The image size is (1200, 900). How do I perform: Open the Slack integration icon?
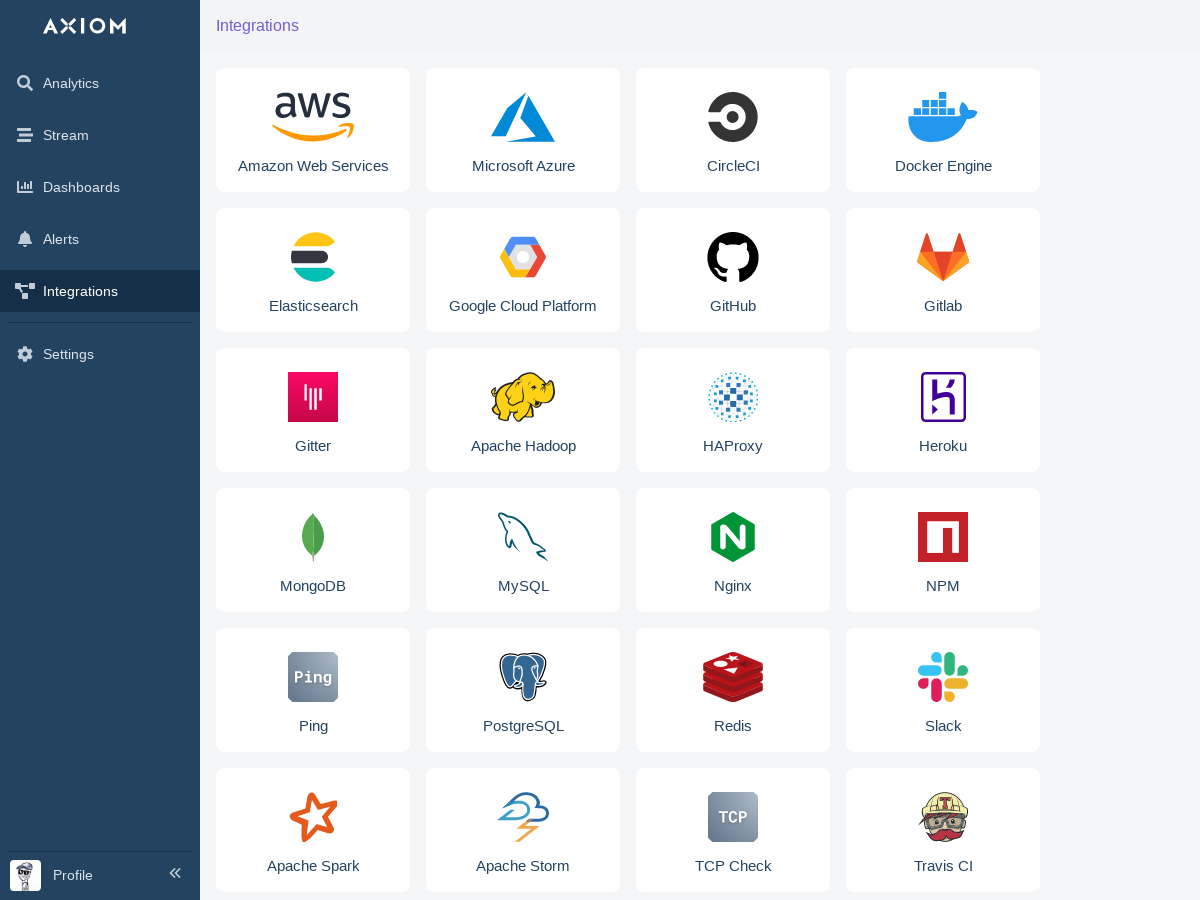click(x=943, y=677)
